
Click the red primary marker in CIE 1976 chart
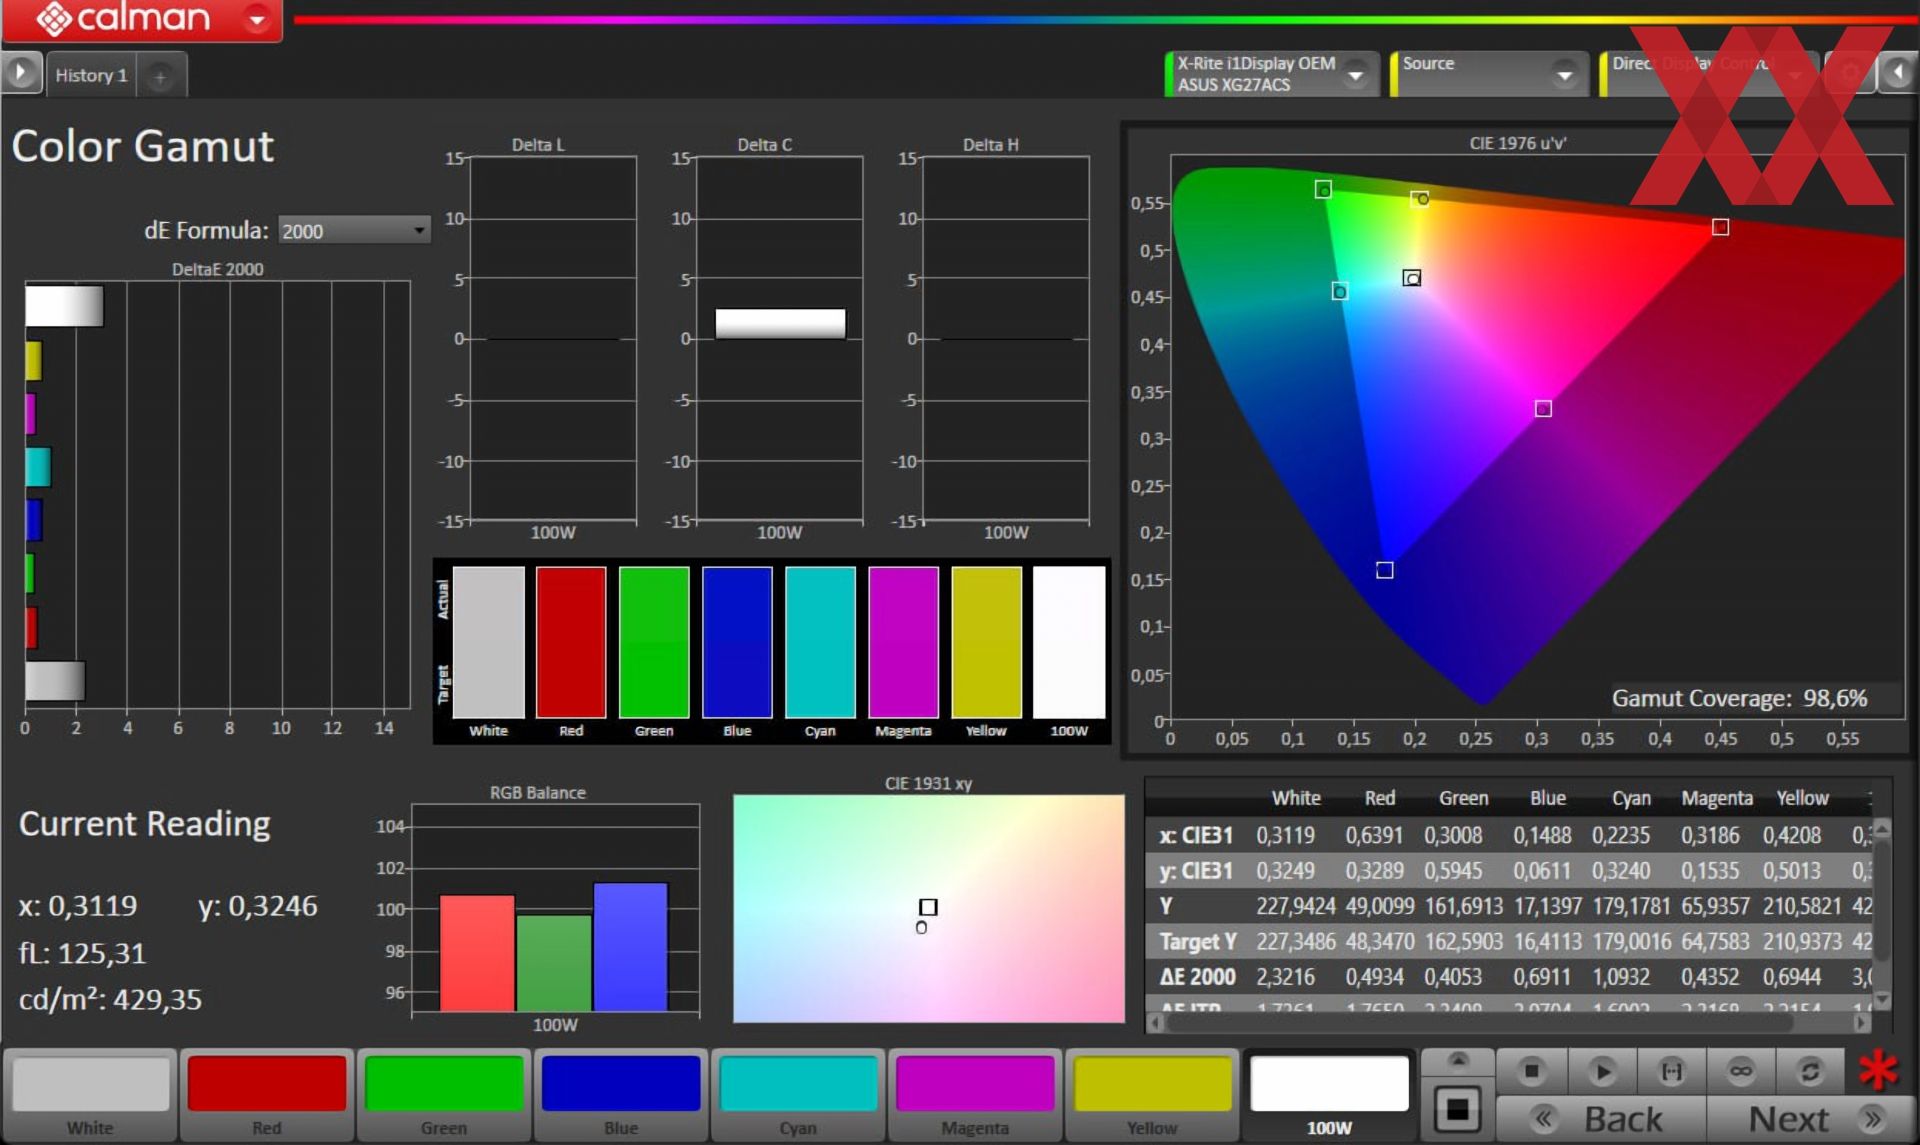(x=1720, y=227)
